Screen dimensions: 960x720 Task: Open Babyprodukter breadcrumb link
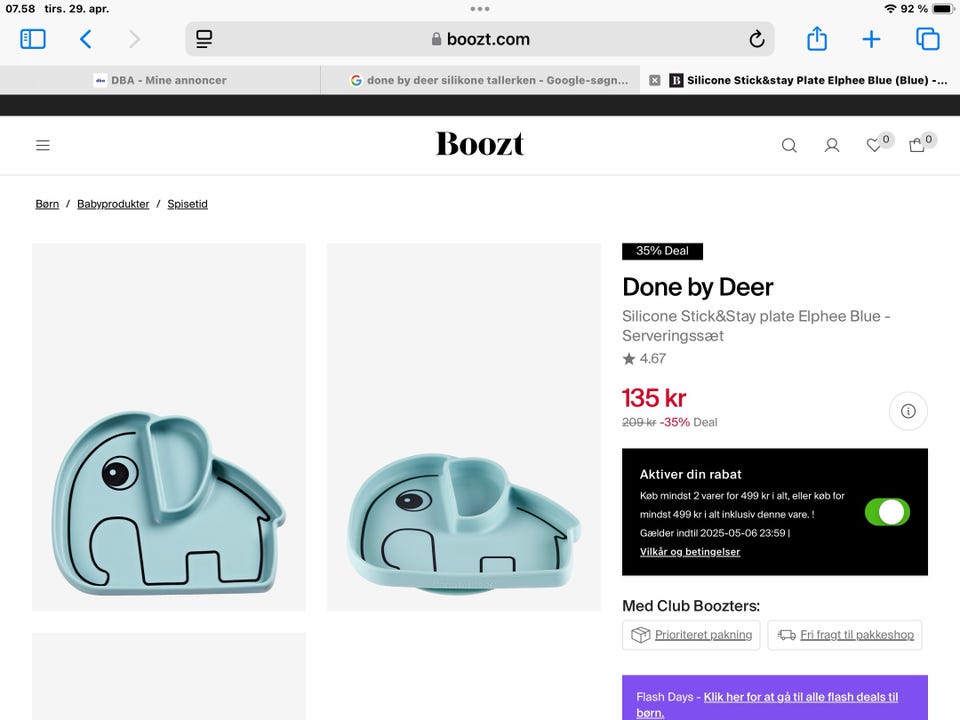tap(113, 204)
